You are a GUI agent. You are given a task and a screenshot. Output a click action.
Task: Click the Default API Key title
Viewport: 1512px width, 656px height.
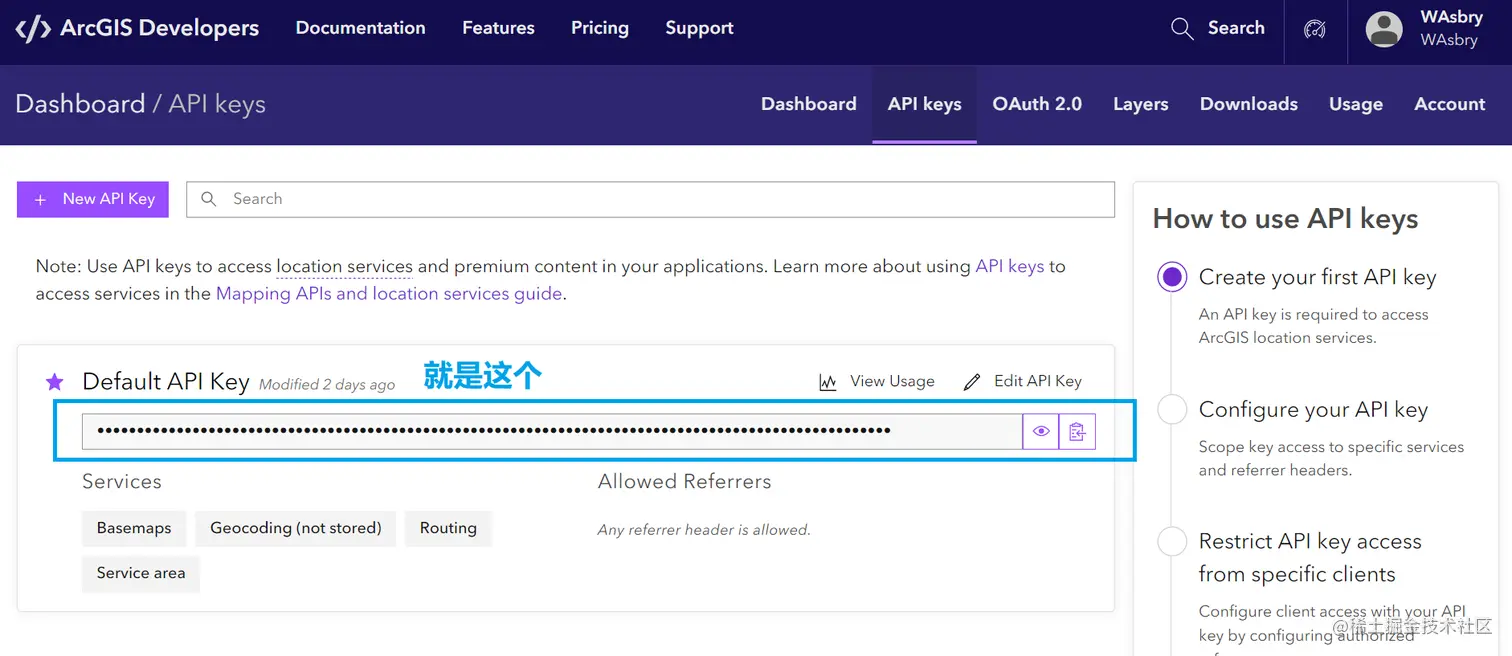pos(166,381)
